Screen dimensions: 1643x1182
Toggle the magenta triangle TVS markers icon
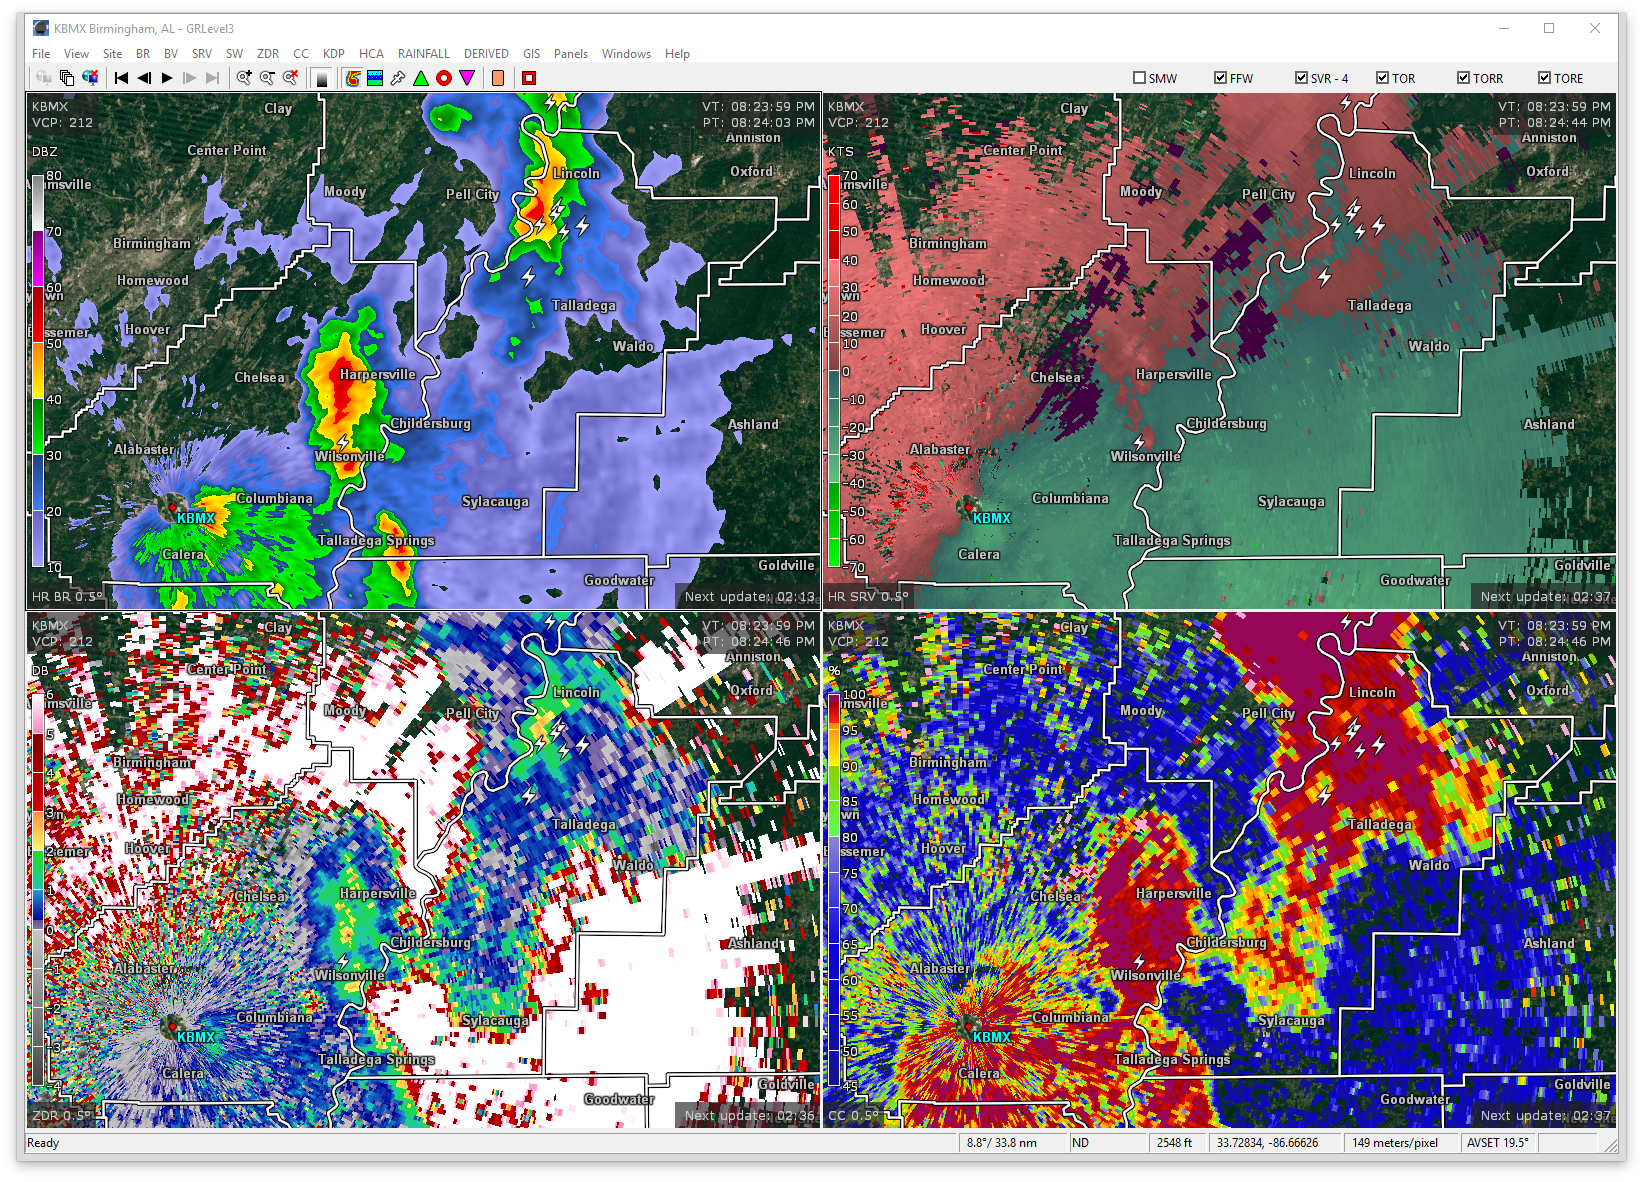tap(467, 78)
